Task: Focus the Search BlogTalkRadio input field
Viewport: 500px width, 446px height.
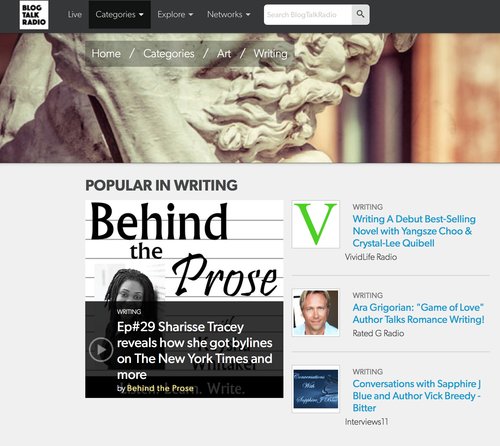Action: point(308,15)
